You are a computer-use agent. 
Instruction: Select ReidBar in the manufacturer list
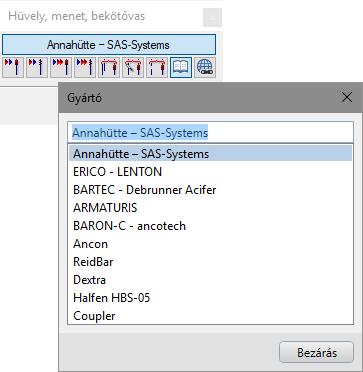tap(210, 262)
